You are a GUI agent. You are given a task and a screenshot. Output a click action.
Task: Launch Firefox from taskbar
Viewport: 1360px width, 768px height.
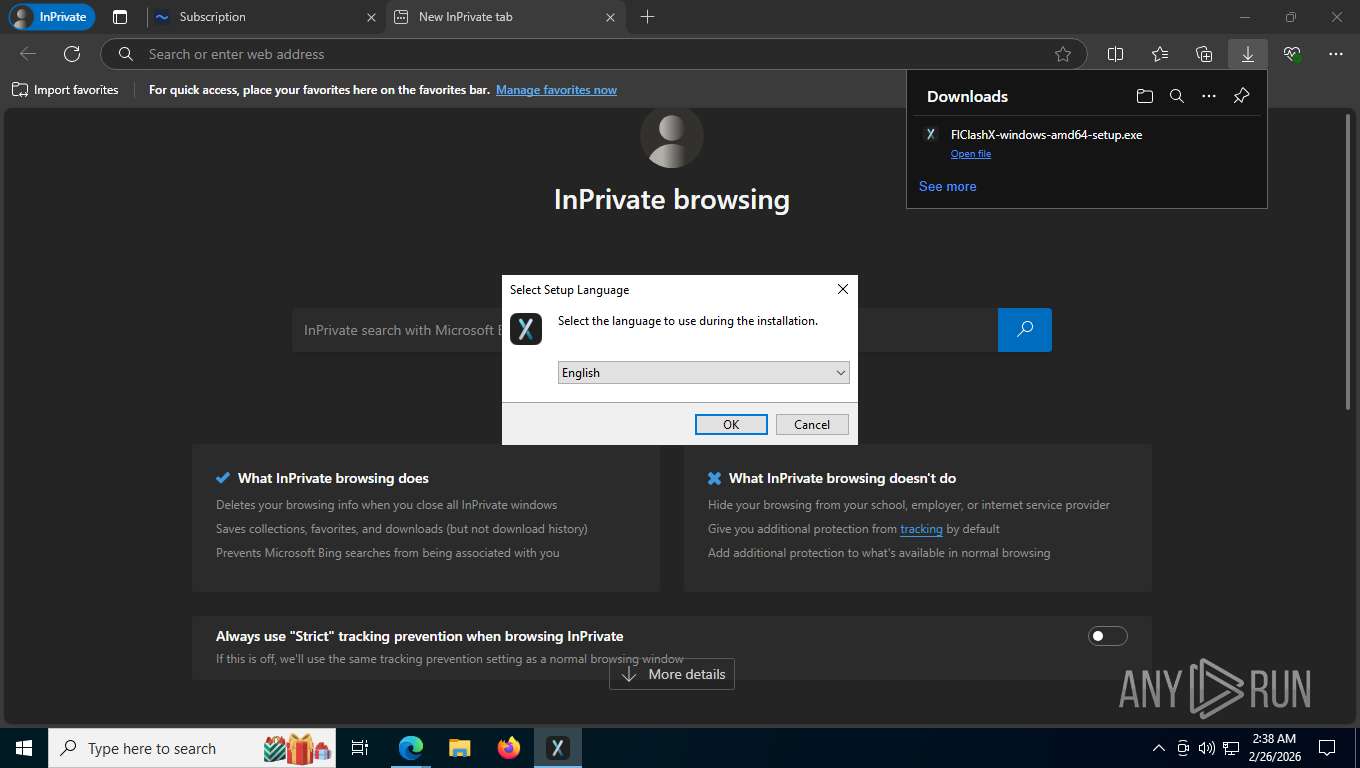[x=508, y=748]
